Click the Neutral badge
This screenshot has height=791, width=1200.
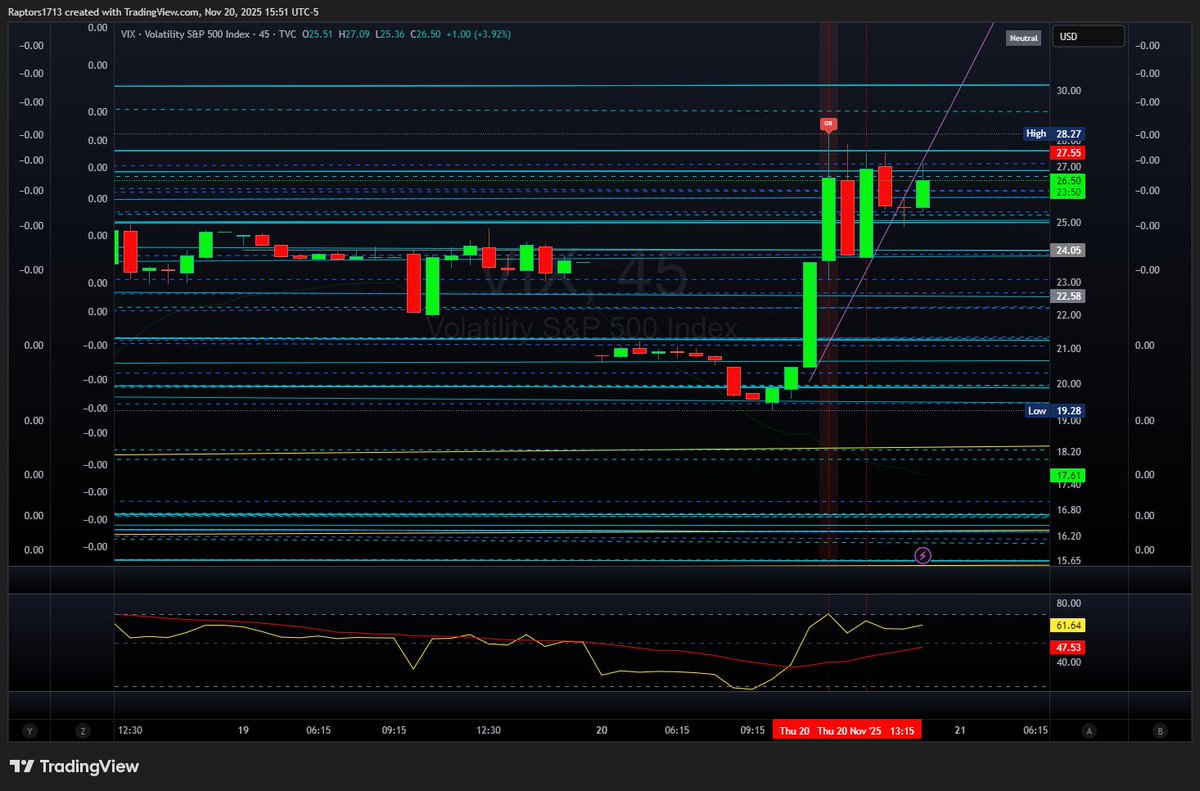click(1024, 38)
